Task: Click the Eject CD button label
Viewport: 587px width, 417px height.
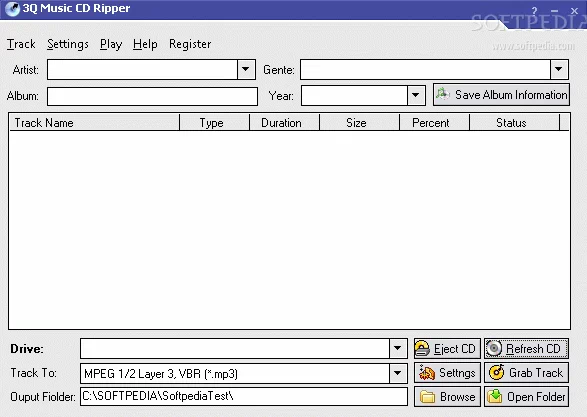Action: click(454, 349)
